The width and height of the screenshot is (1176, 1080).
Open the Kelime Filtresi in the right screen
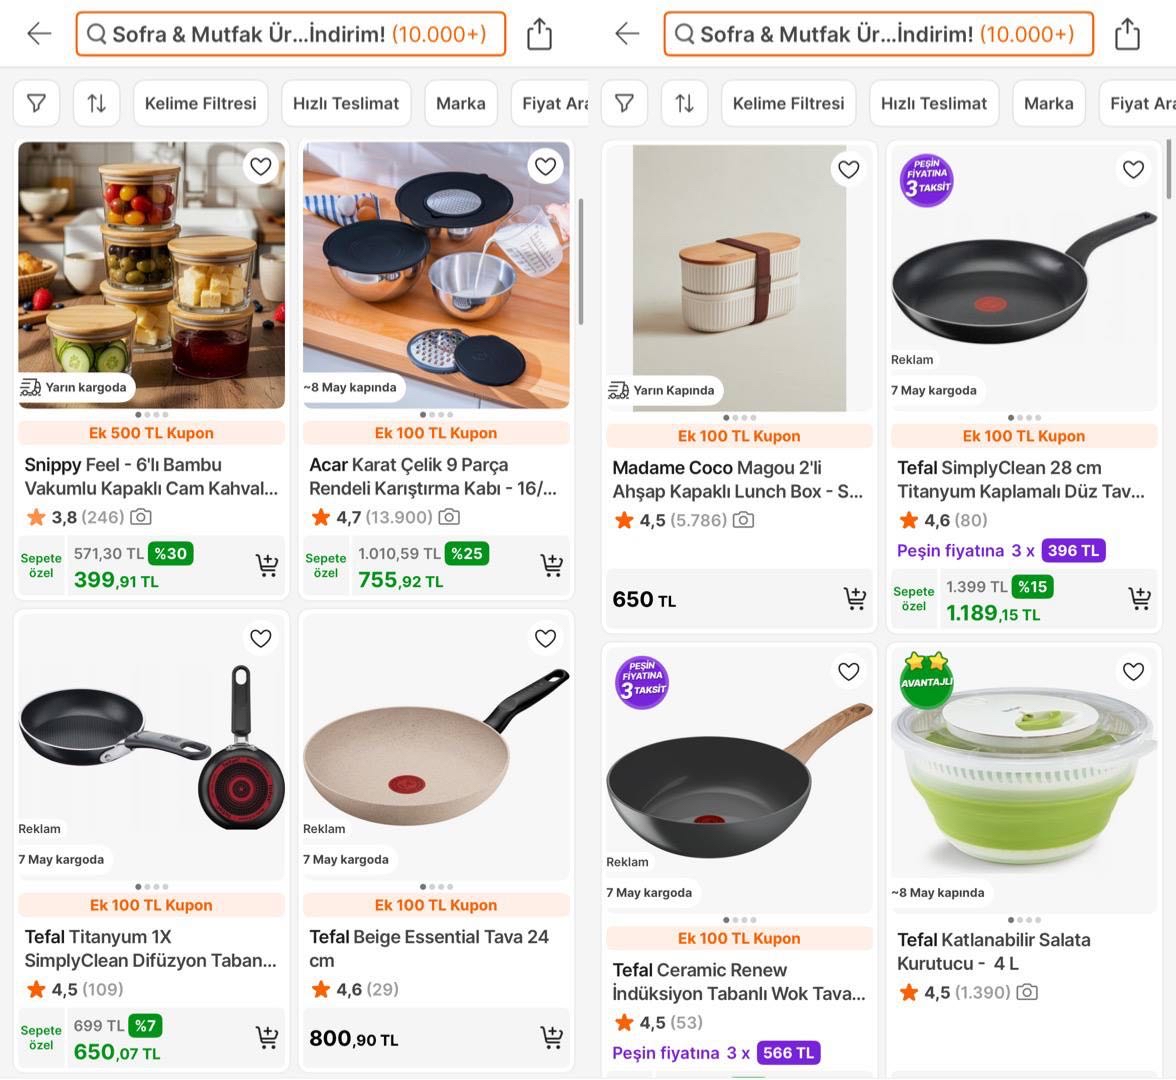[x=788, y=103]
